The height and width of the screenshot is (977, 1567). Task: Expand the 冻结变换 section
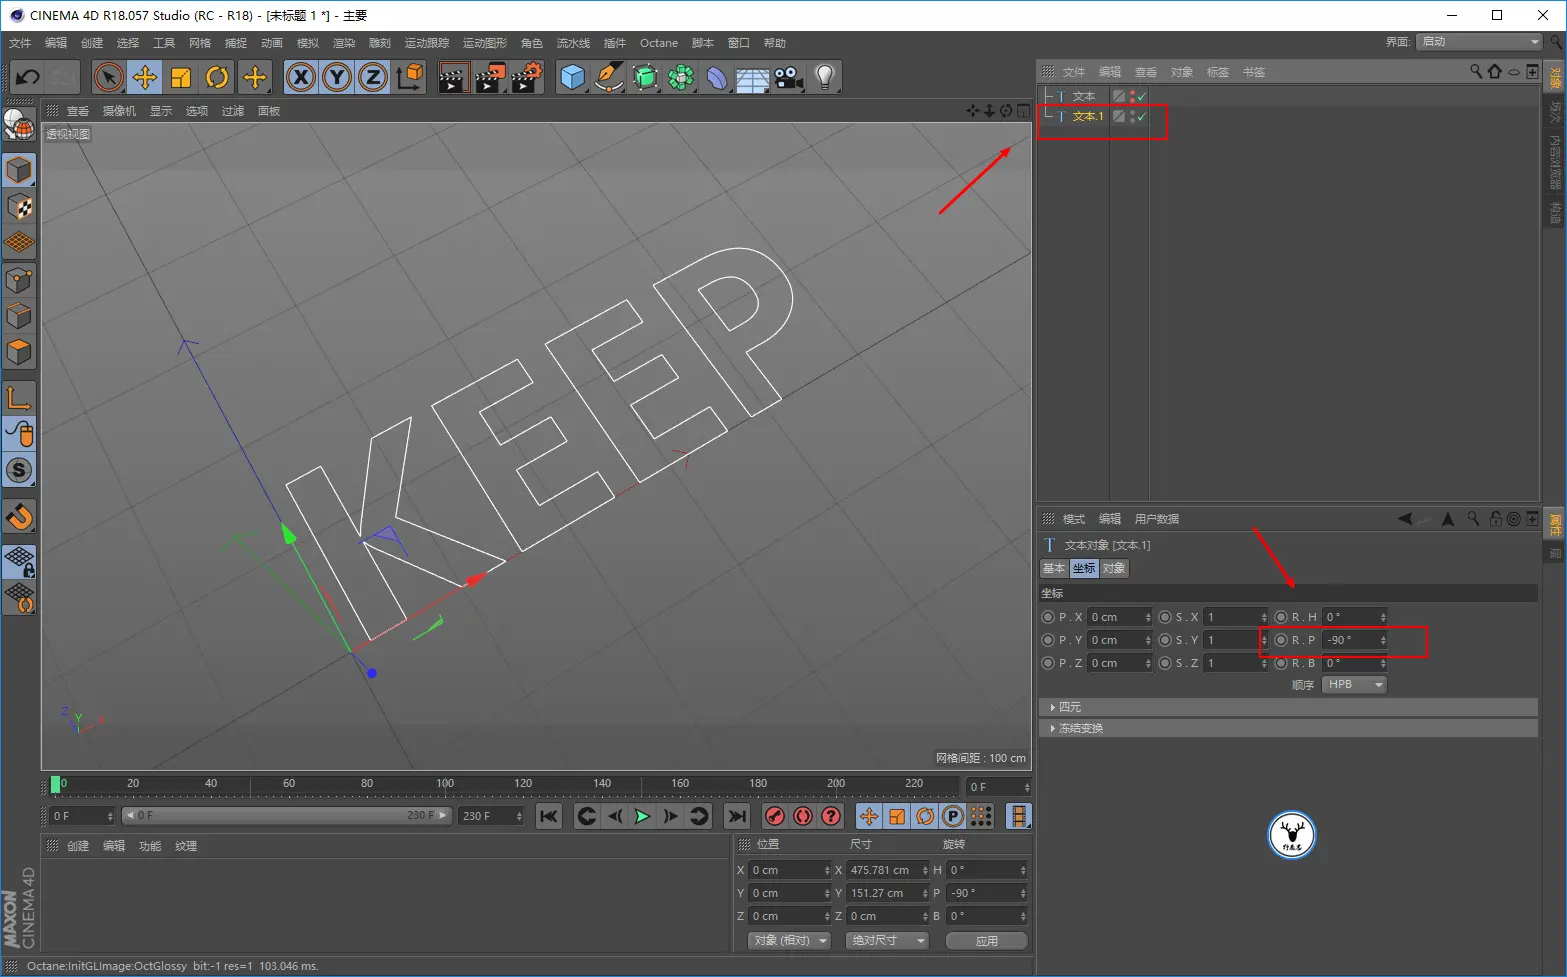coord(1288,728)
